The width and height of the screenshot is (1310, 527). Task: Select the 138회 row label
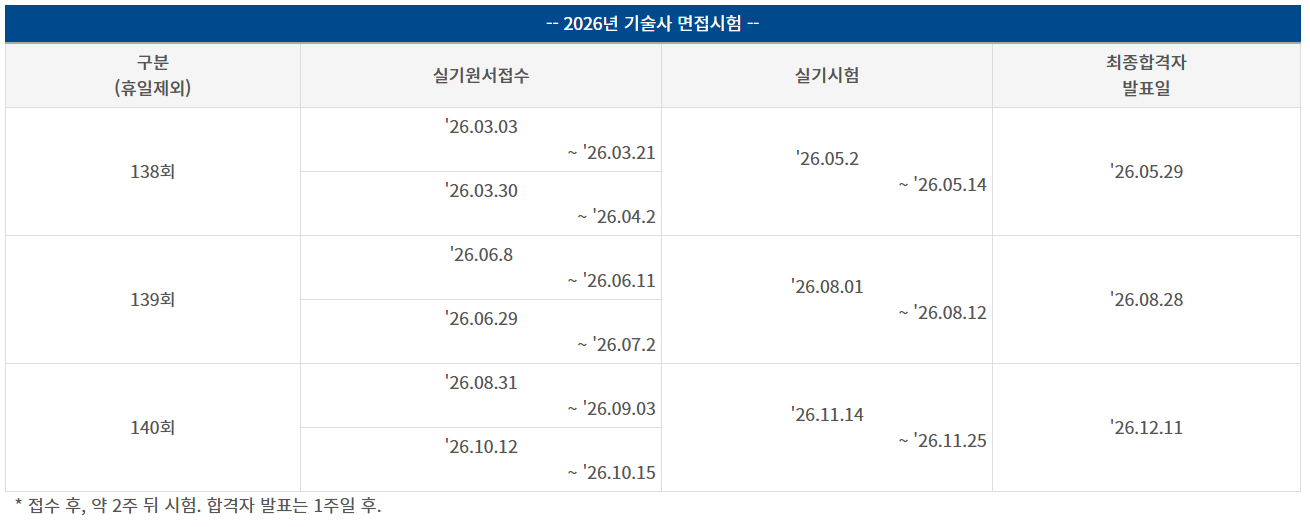[152, 172]
